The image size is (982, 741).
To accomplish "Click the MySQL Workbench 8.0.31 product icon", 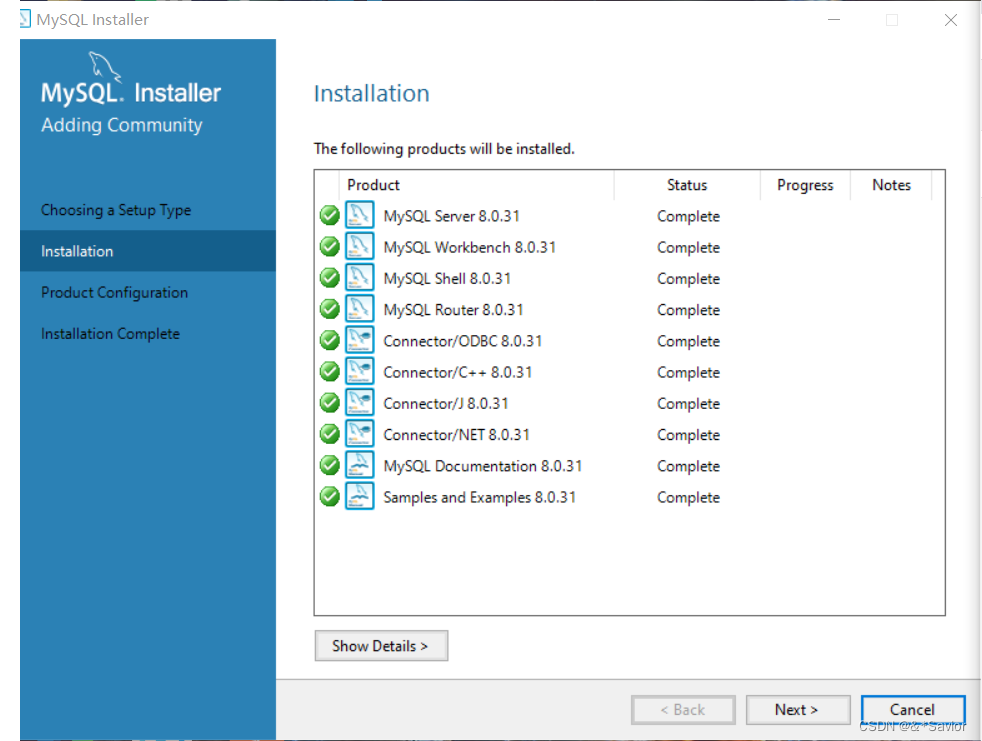I will [x=359, y=246].
